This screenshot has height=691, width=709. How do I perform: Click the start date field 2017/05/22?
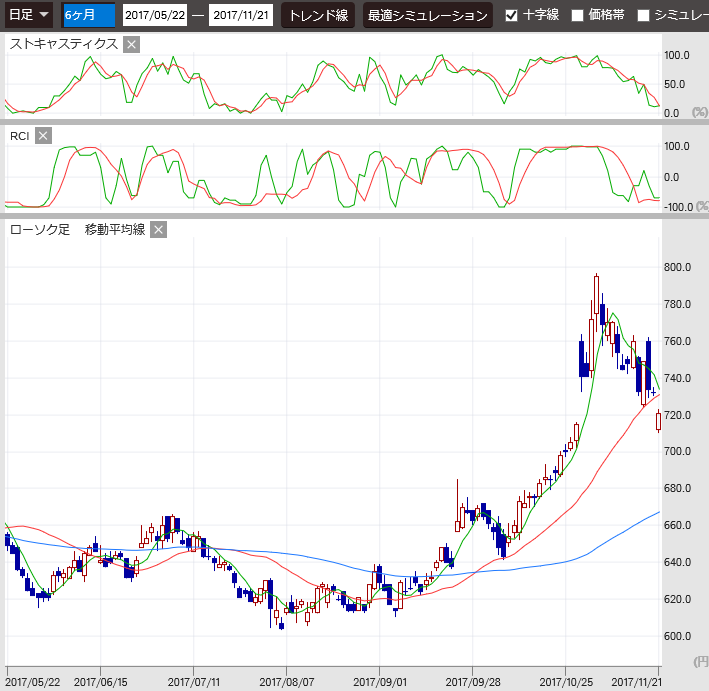click(154, 15)
